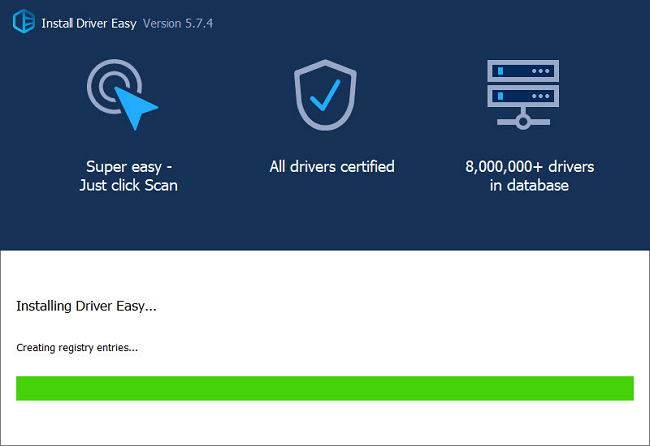The width and height of the screenshot is (650, 446).
Task: Select the "8,000,000+ drivers in database" caption
Action: pos(529,176)
